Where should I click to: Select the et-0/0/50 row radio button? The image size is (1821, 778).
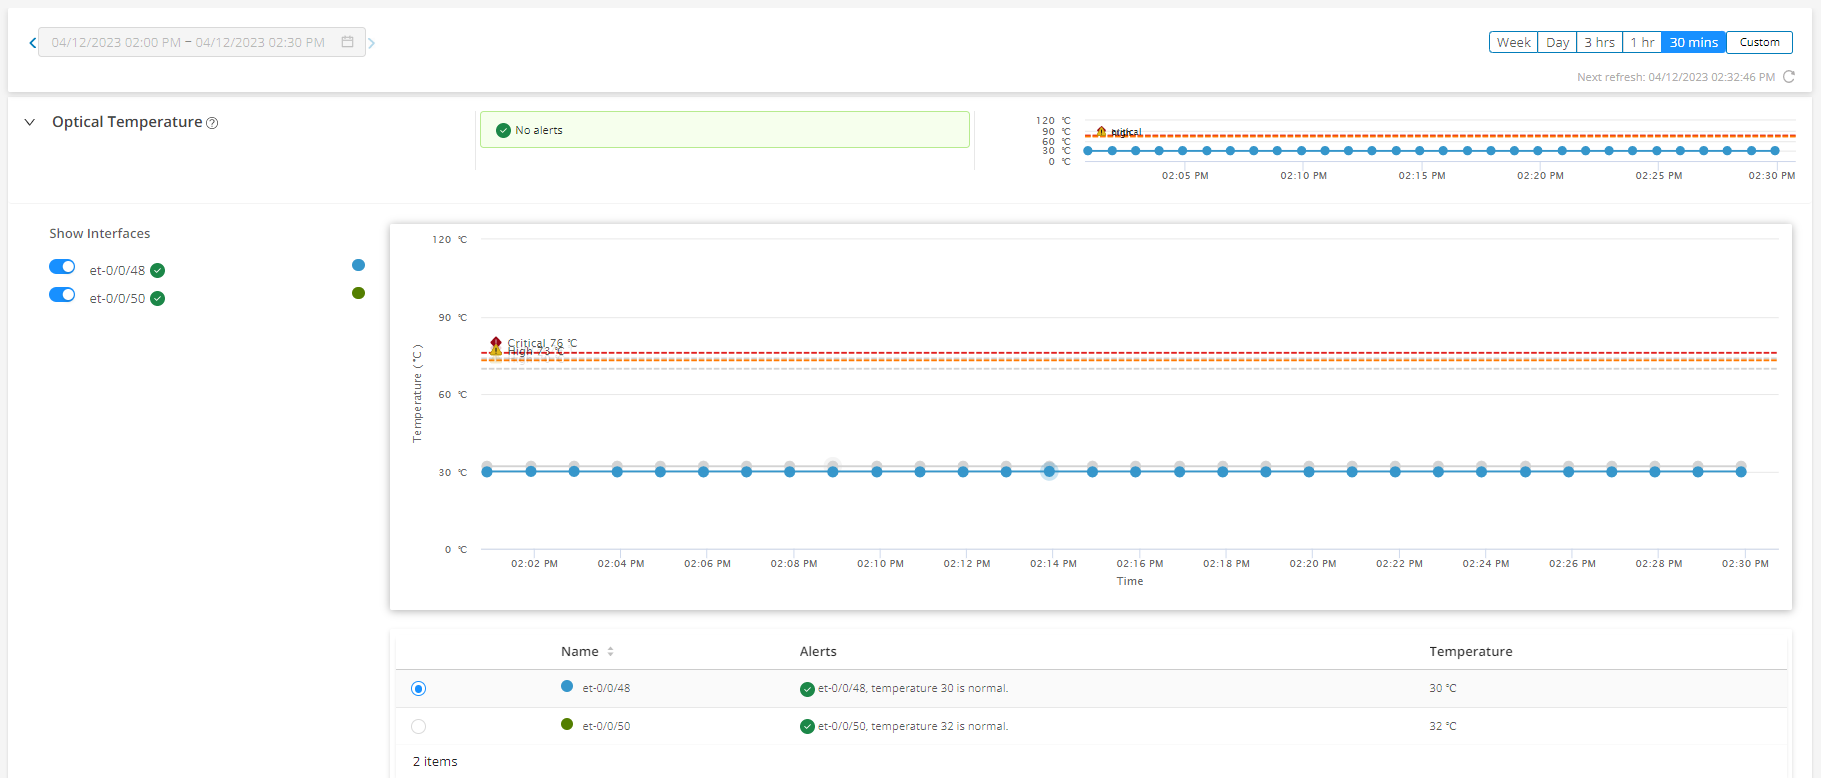tap(418, 726)
